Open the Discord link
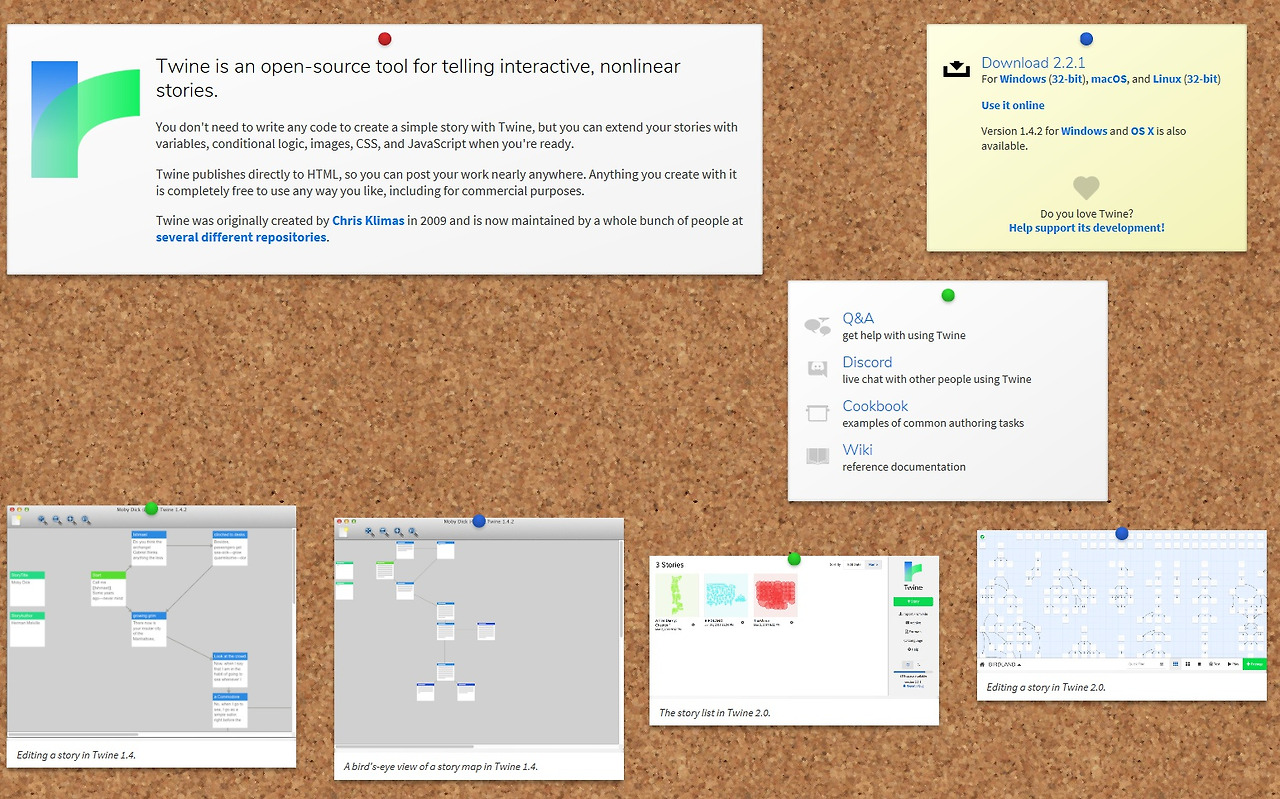The height and width of the screenshot is (799, 1280). [x=867, y=362]
